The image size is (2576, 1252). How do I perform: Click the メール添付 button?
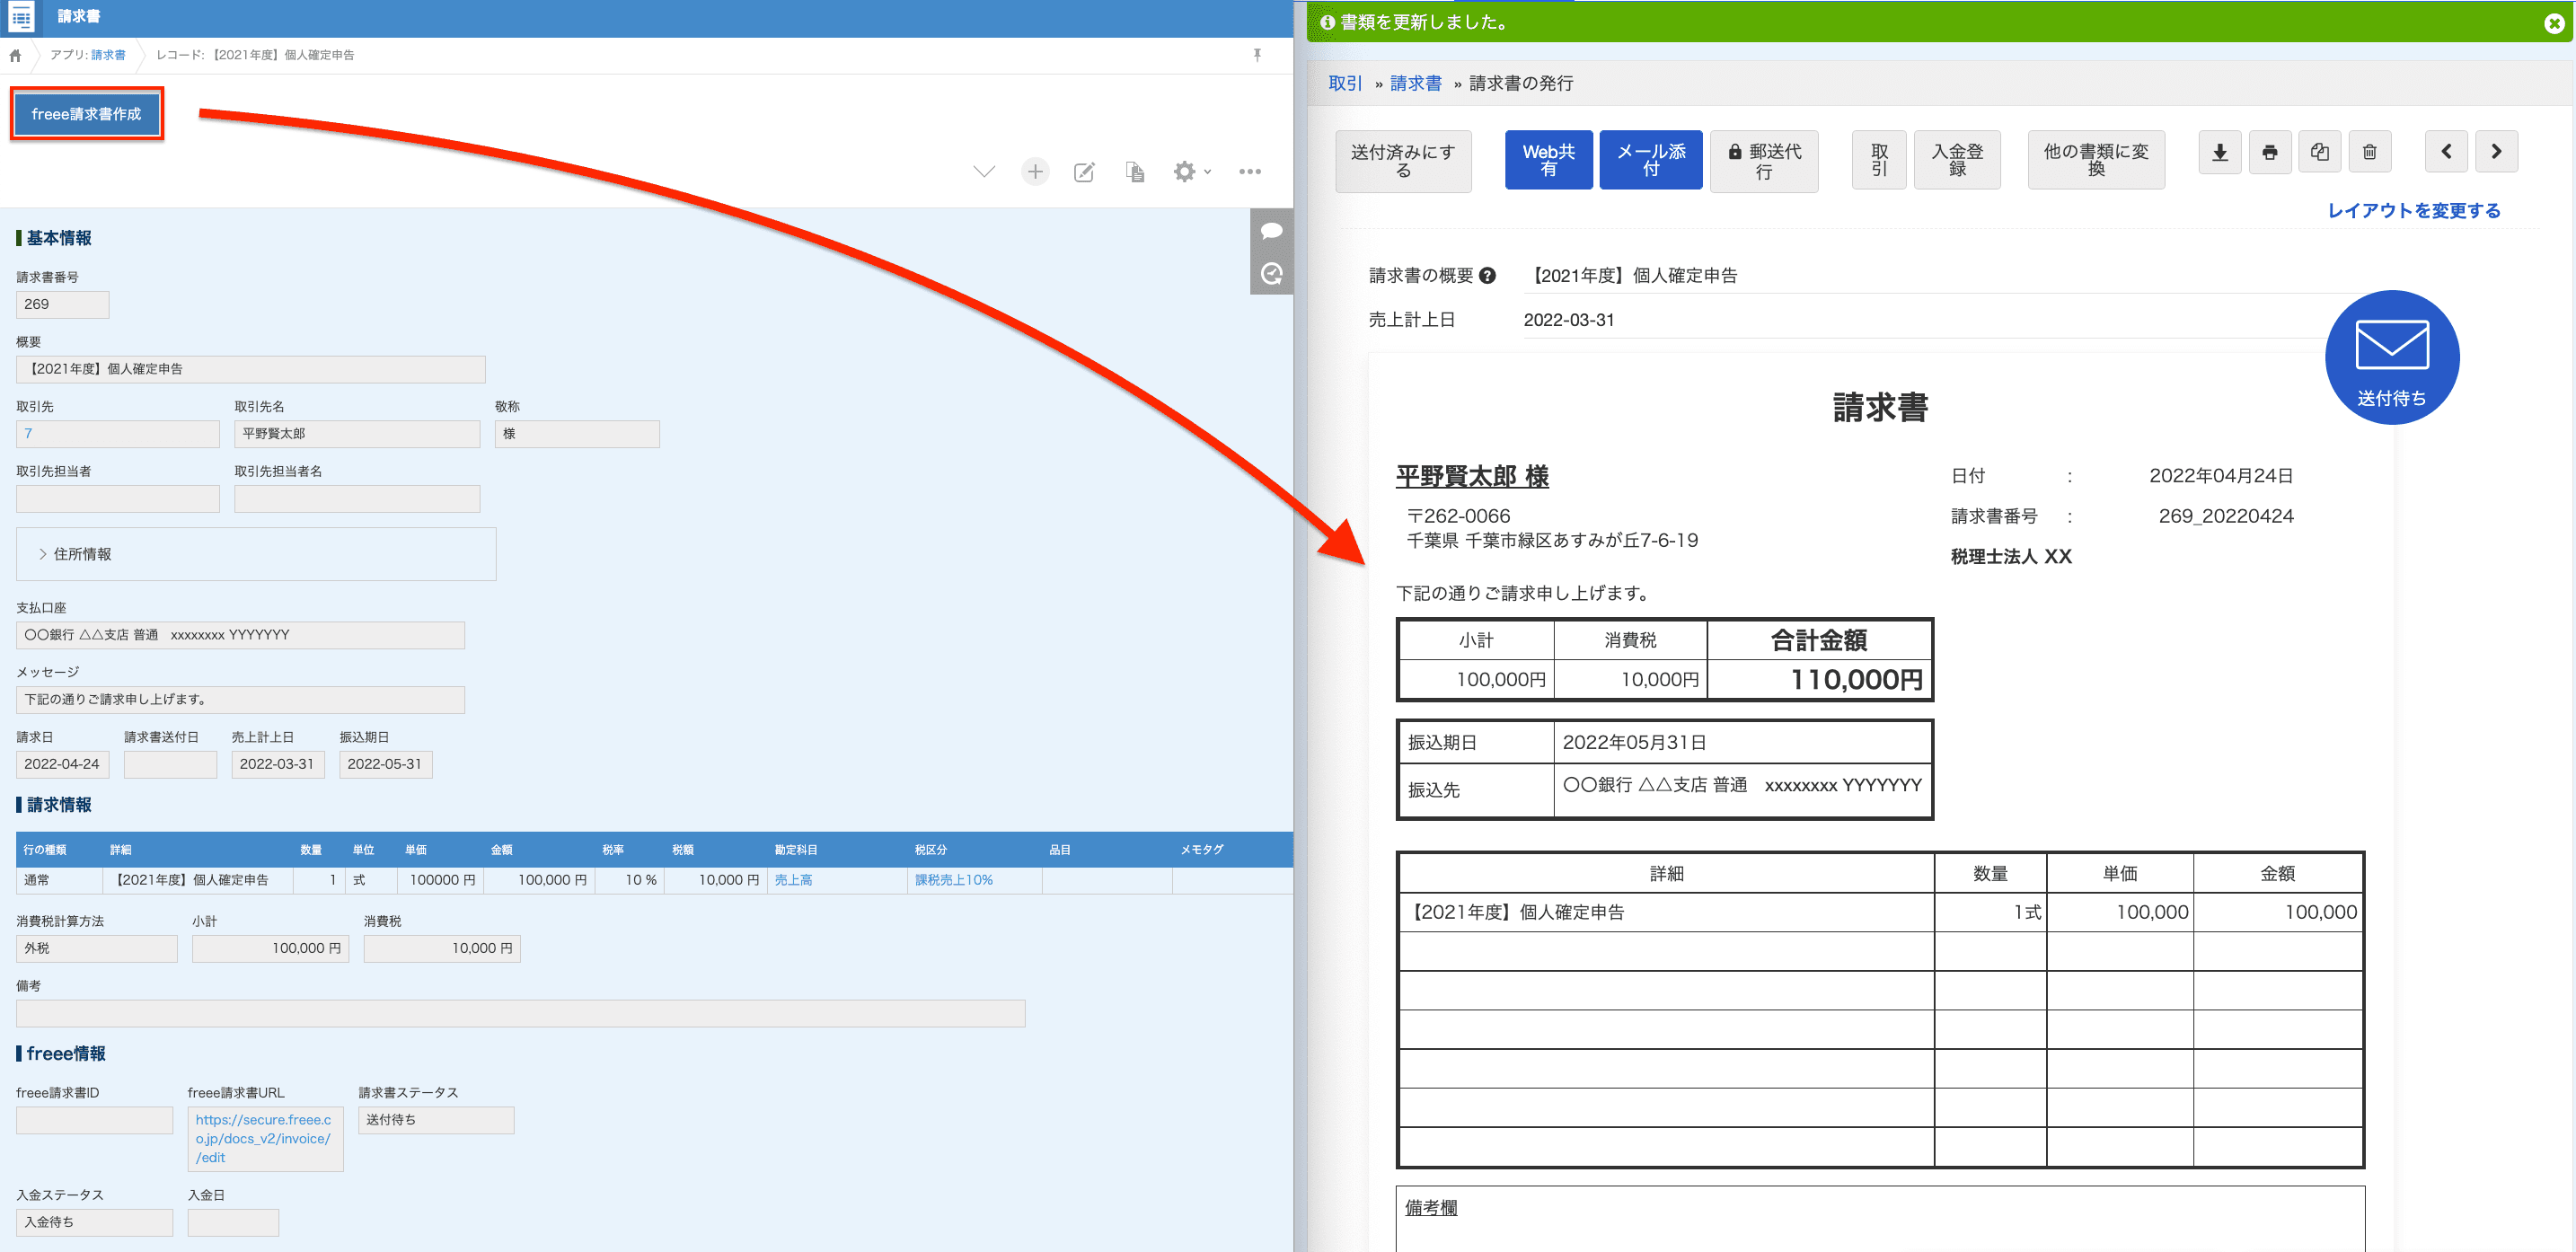pos(1650,160)
